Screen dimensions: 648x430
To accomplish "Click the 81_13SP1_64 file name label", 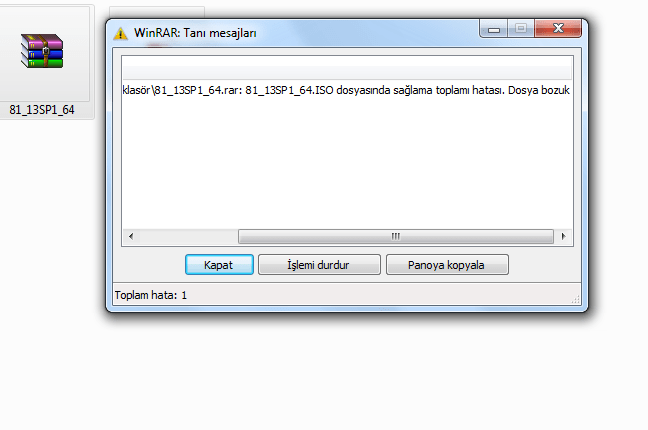I will (42, 110).
